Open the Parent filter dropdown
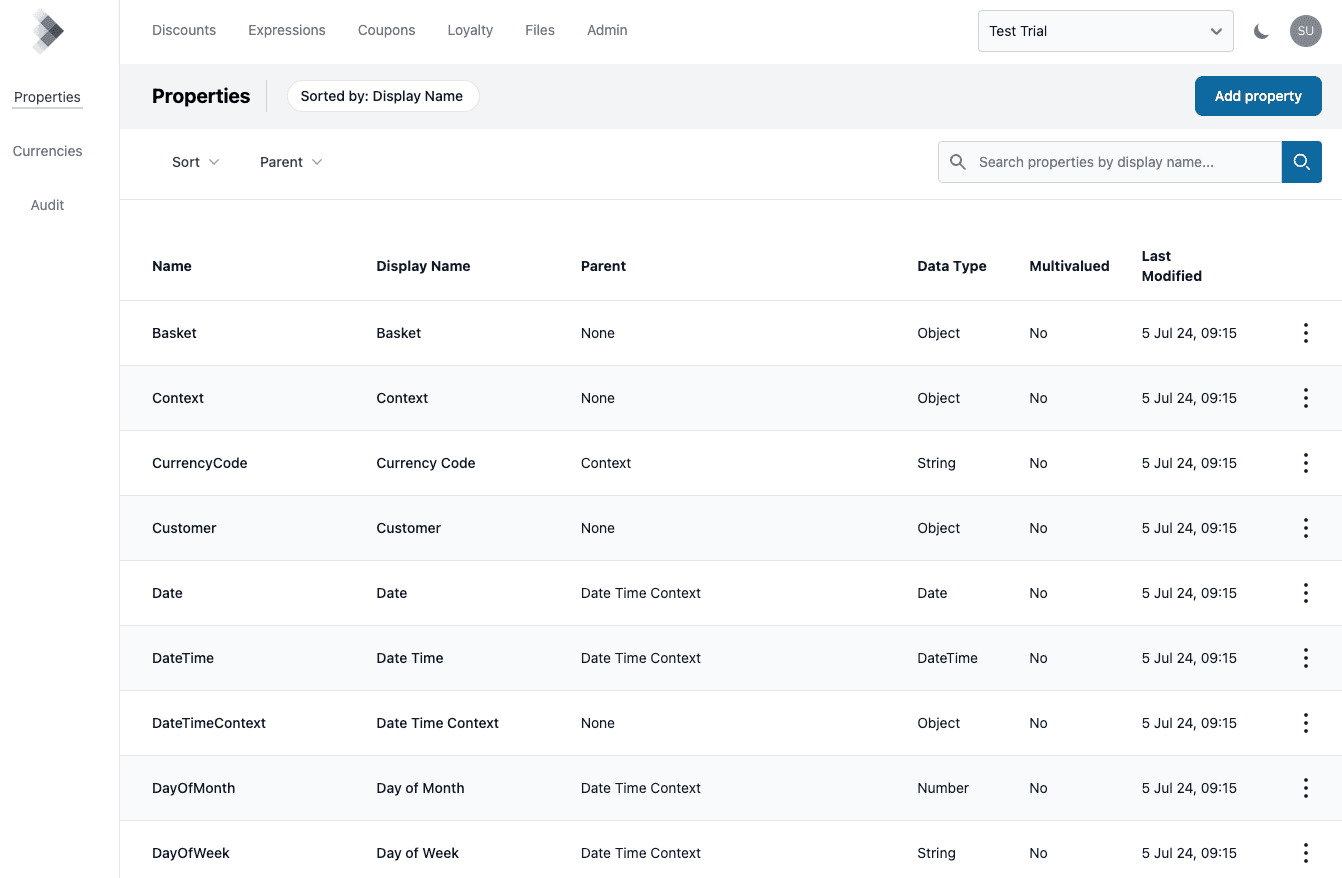 click(x=289, y=161)
